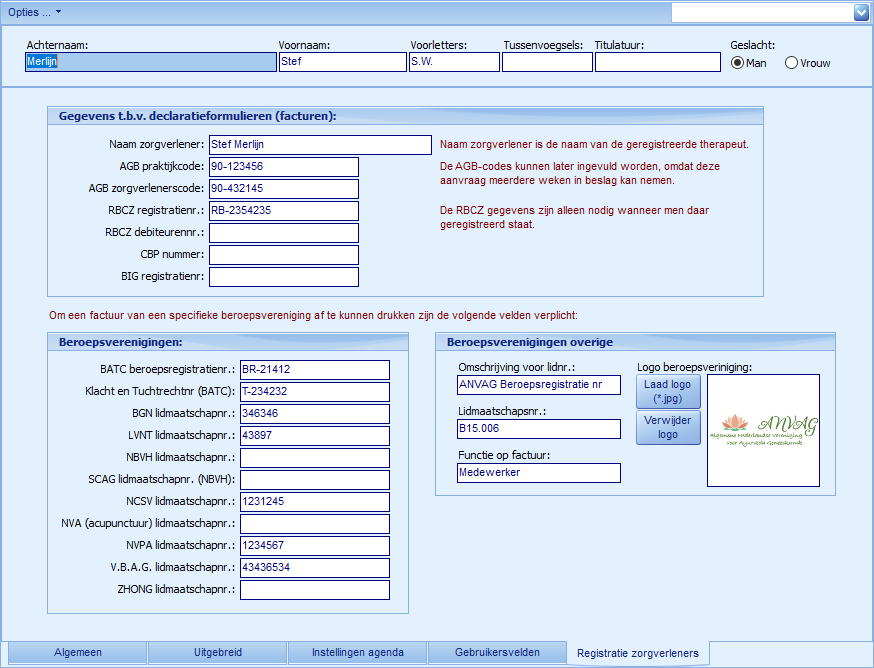The image size is (874, 668).
Task: Select the Vrouw radio button
Action: [x=792, y=63]
